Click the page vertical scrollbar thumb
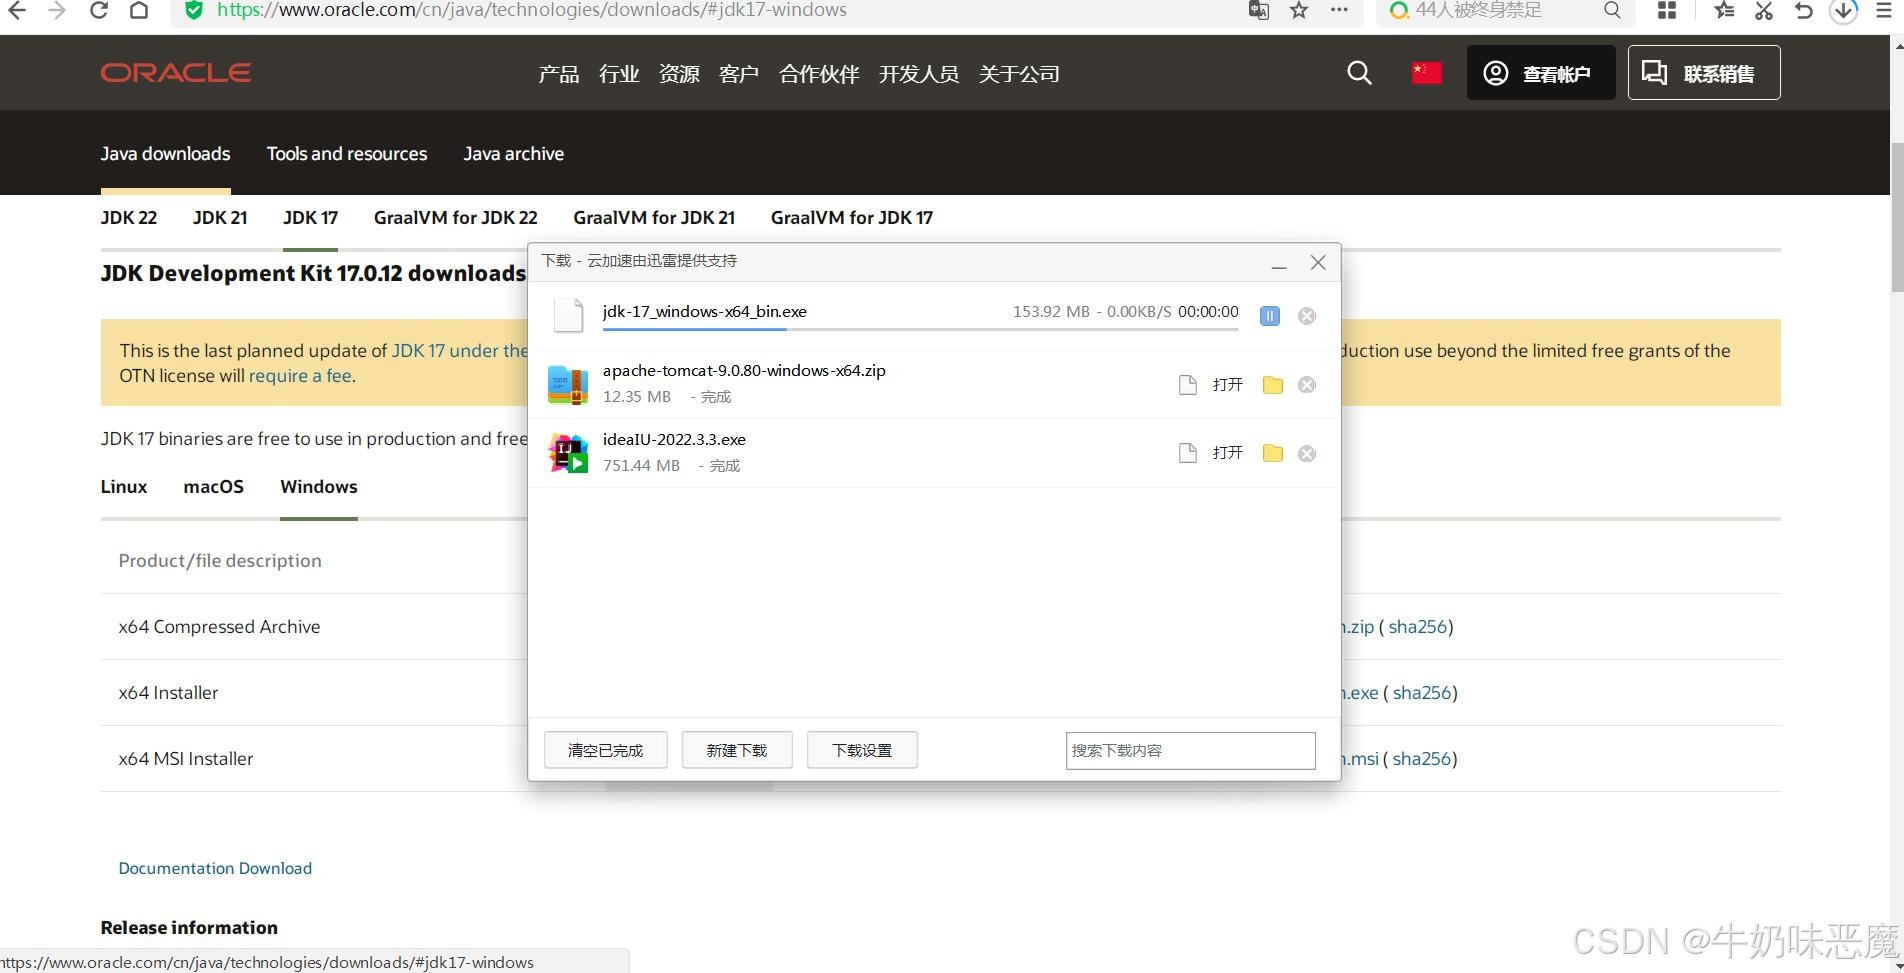1904x973 pixels. point(1897,218)
